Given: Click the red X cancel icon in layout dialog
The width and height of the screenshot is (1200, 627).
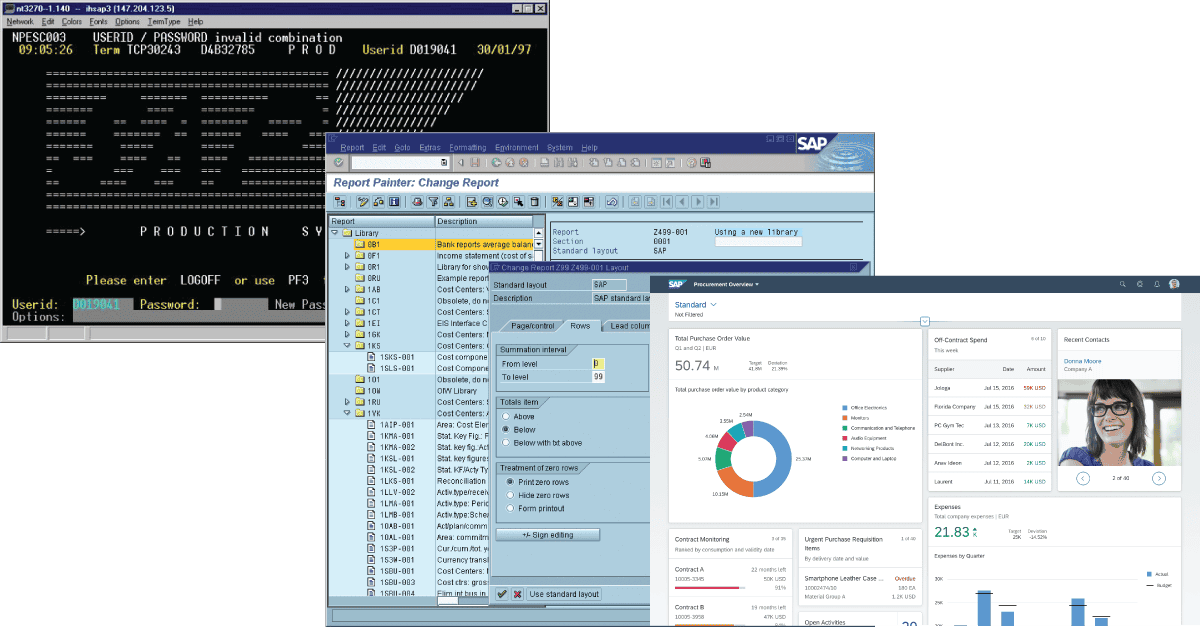Looking at the screenshot, I should click(517, 594).
